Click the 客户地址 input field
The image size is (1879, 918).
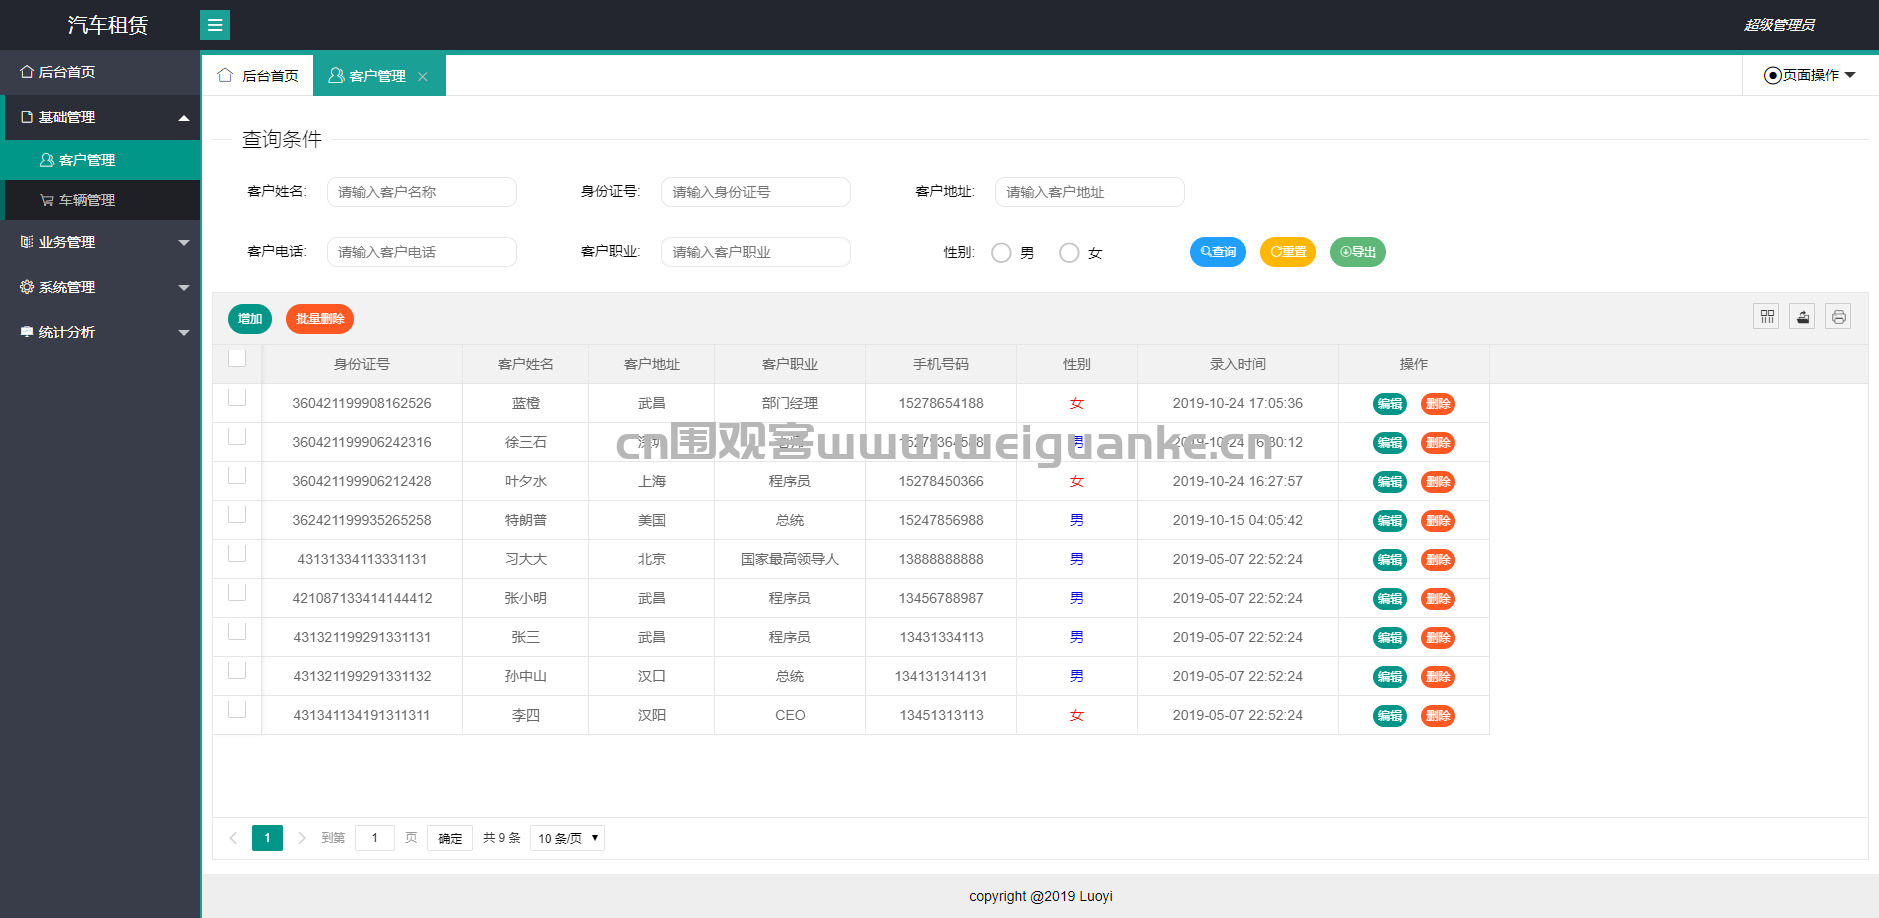pos(1090,192)
